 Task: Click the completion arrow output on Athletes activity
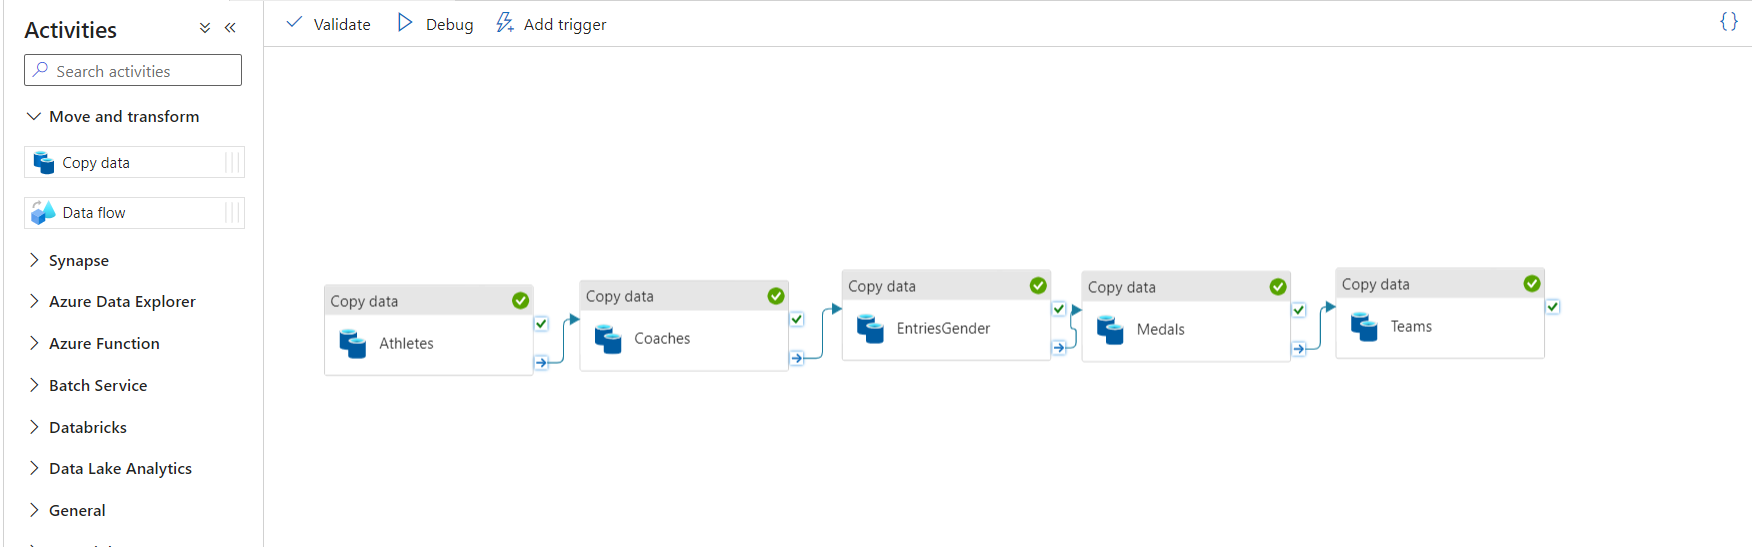(x=541, y=362)
